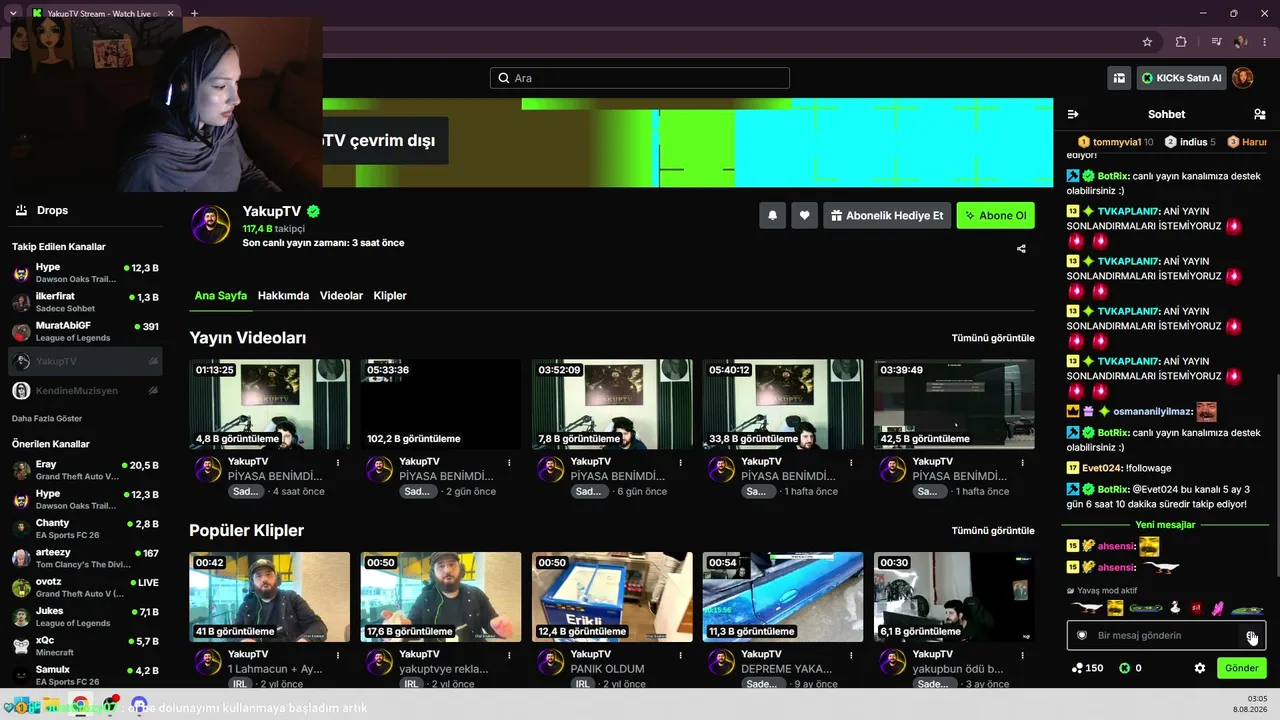The image size is (1280, 720).
Task: Open your profile avatar in Kick header
Action: [1242, 78]
